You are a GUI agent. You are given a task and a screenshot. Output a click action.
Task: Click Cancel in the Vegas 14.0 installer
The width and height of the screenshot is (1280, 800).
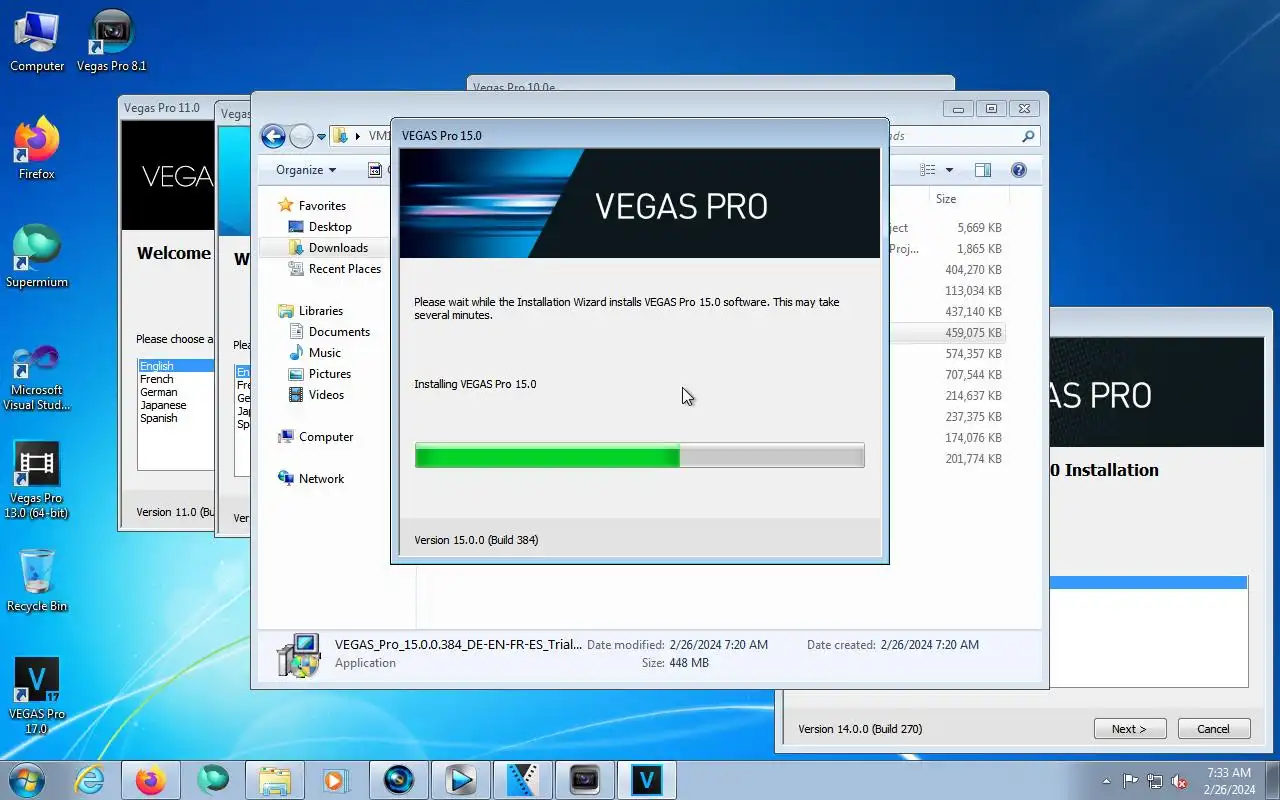(x=1214, y=729)
